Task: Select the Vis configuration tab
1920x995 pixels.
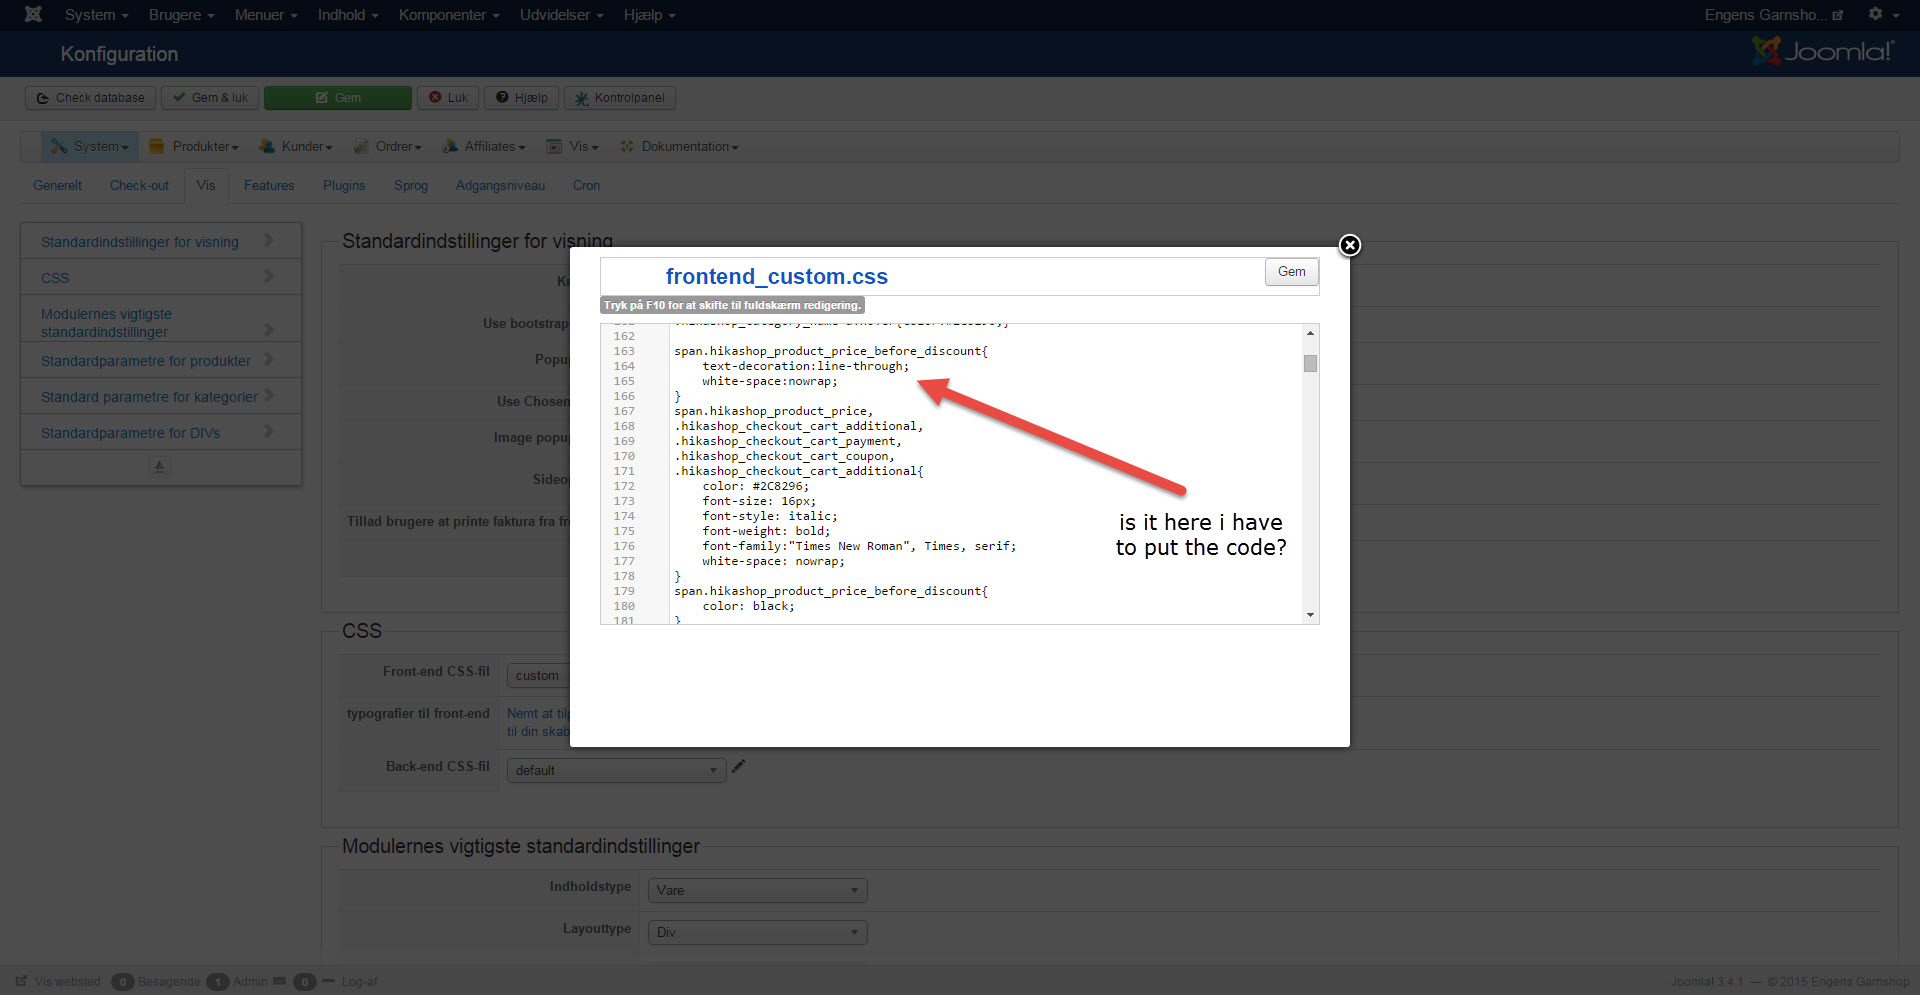Action: click(206, 186)
